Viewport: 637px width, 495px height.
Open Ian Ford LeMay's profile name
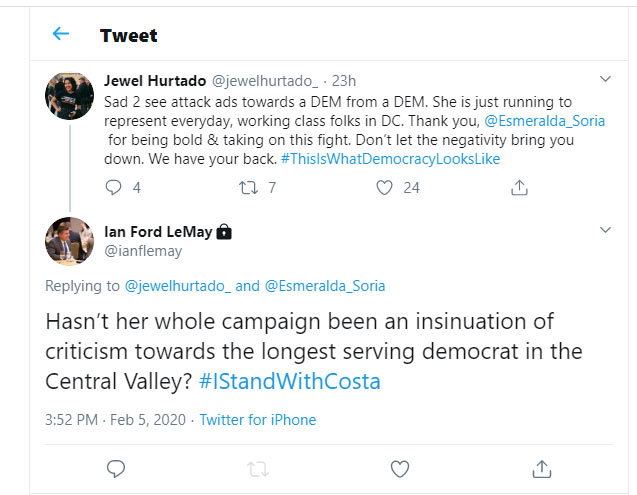point(158,232)
